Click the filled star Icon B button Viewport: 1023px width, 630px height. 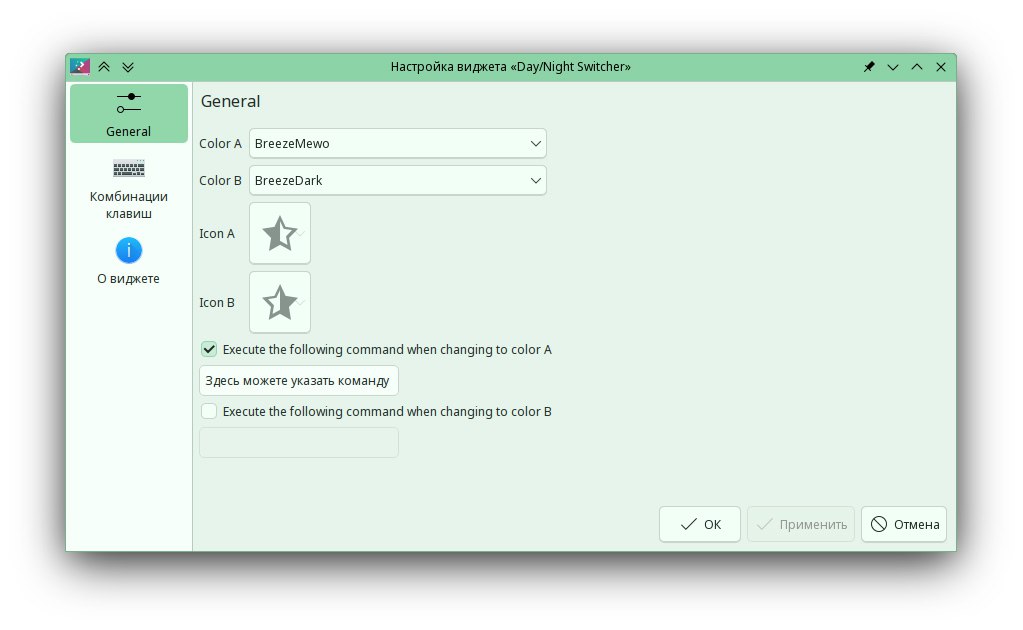tap(279, 302)
